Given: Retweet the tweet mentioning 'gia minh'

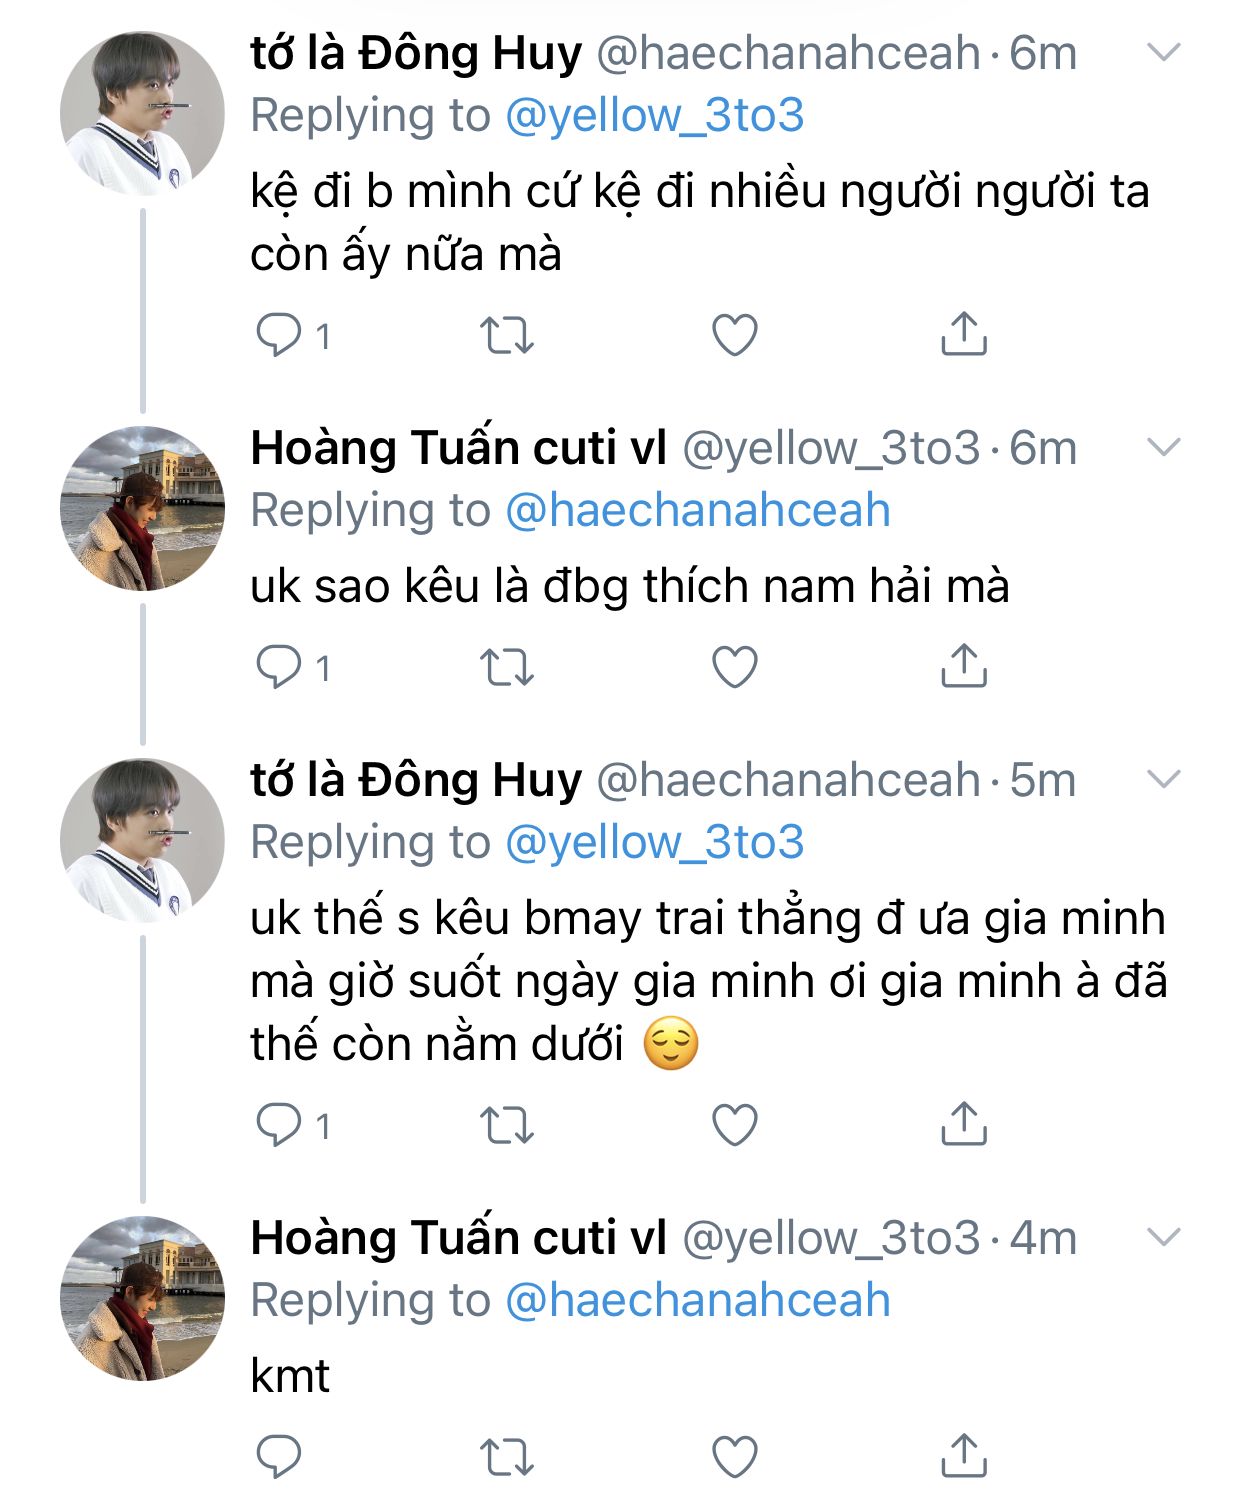Looking at the screenshot, I should [x=507, y=1126].
